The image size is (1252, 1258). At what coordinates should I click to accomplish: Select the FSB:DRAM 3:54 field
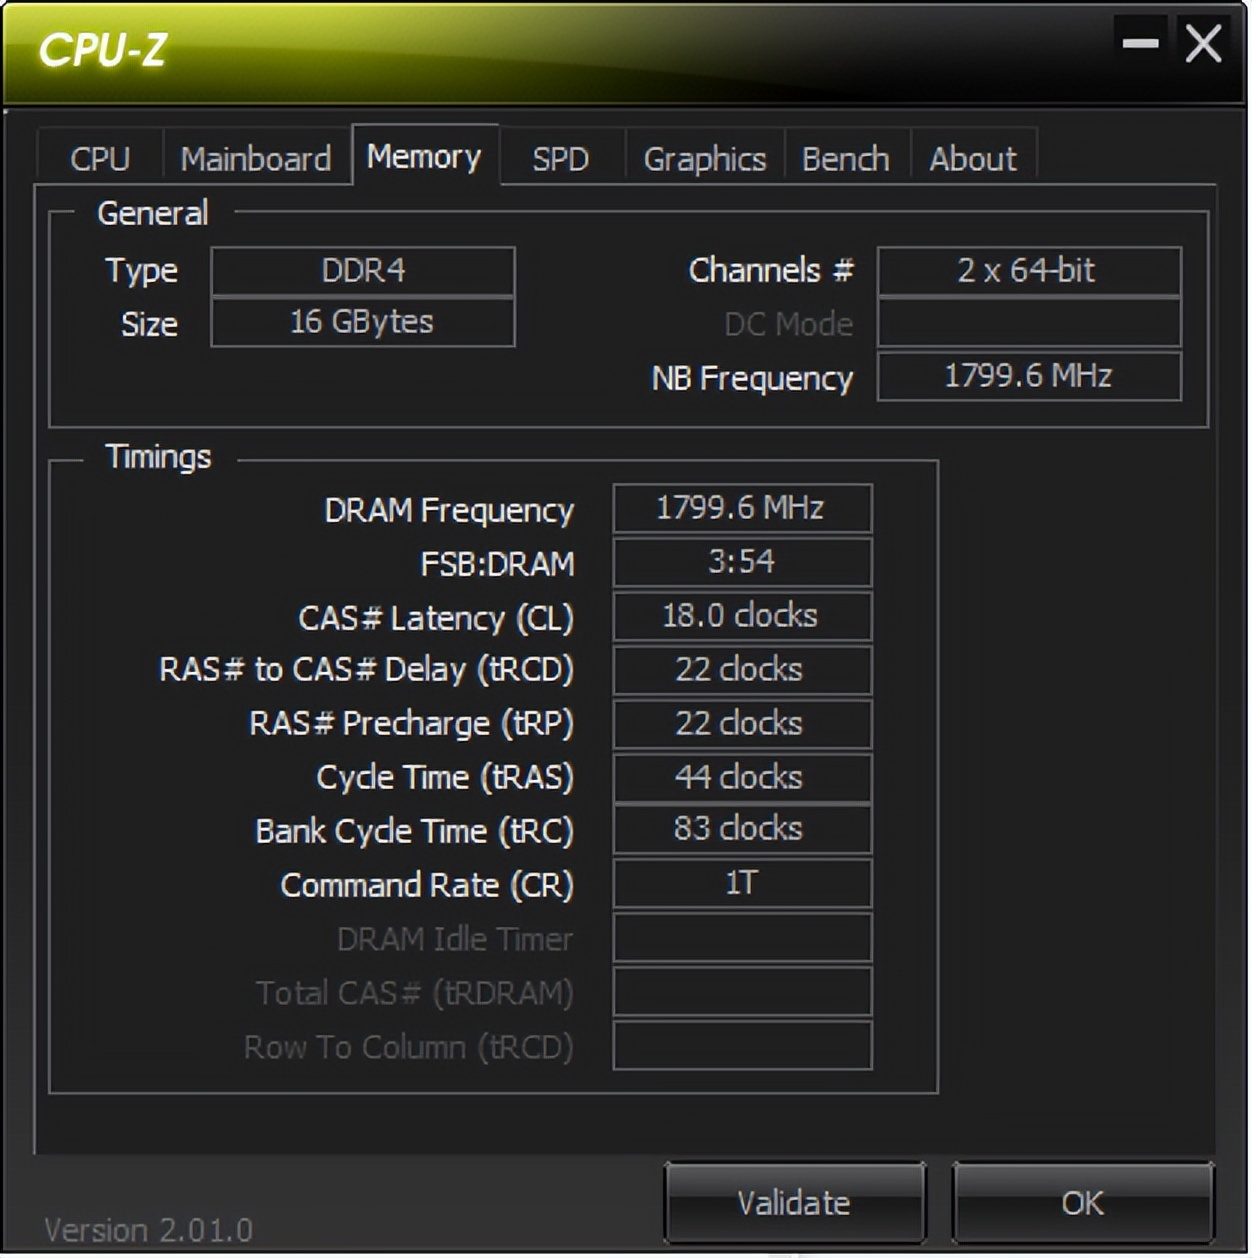pyautogui.click(x=742, y=562)
